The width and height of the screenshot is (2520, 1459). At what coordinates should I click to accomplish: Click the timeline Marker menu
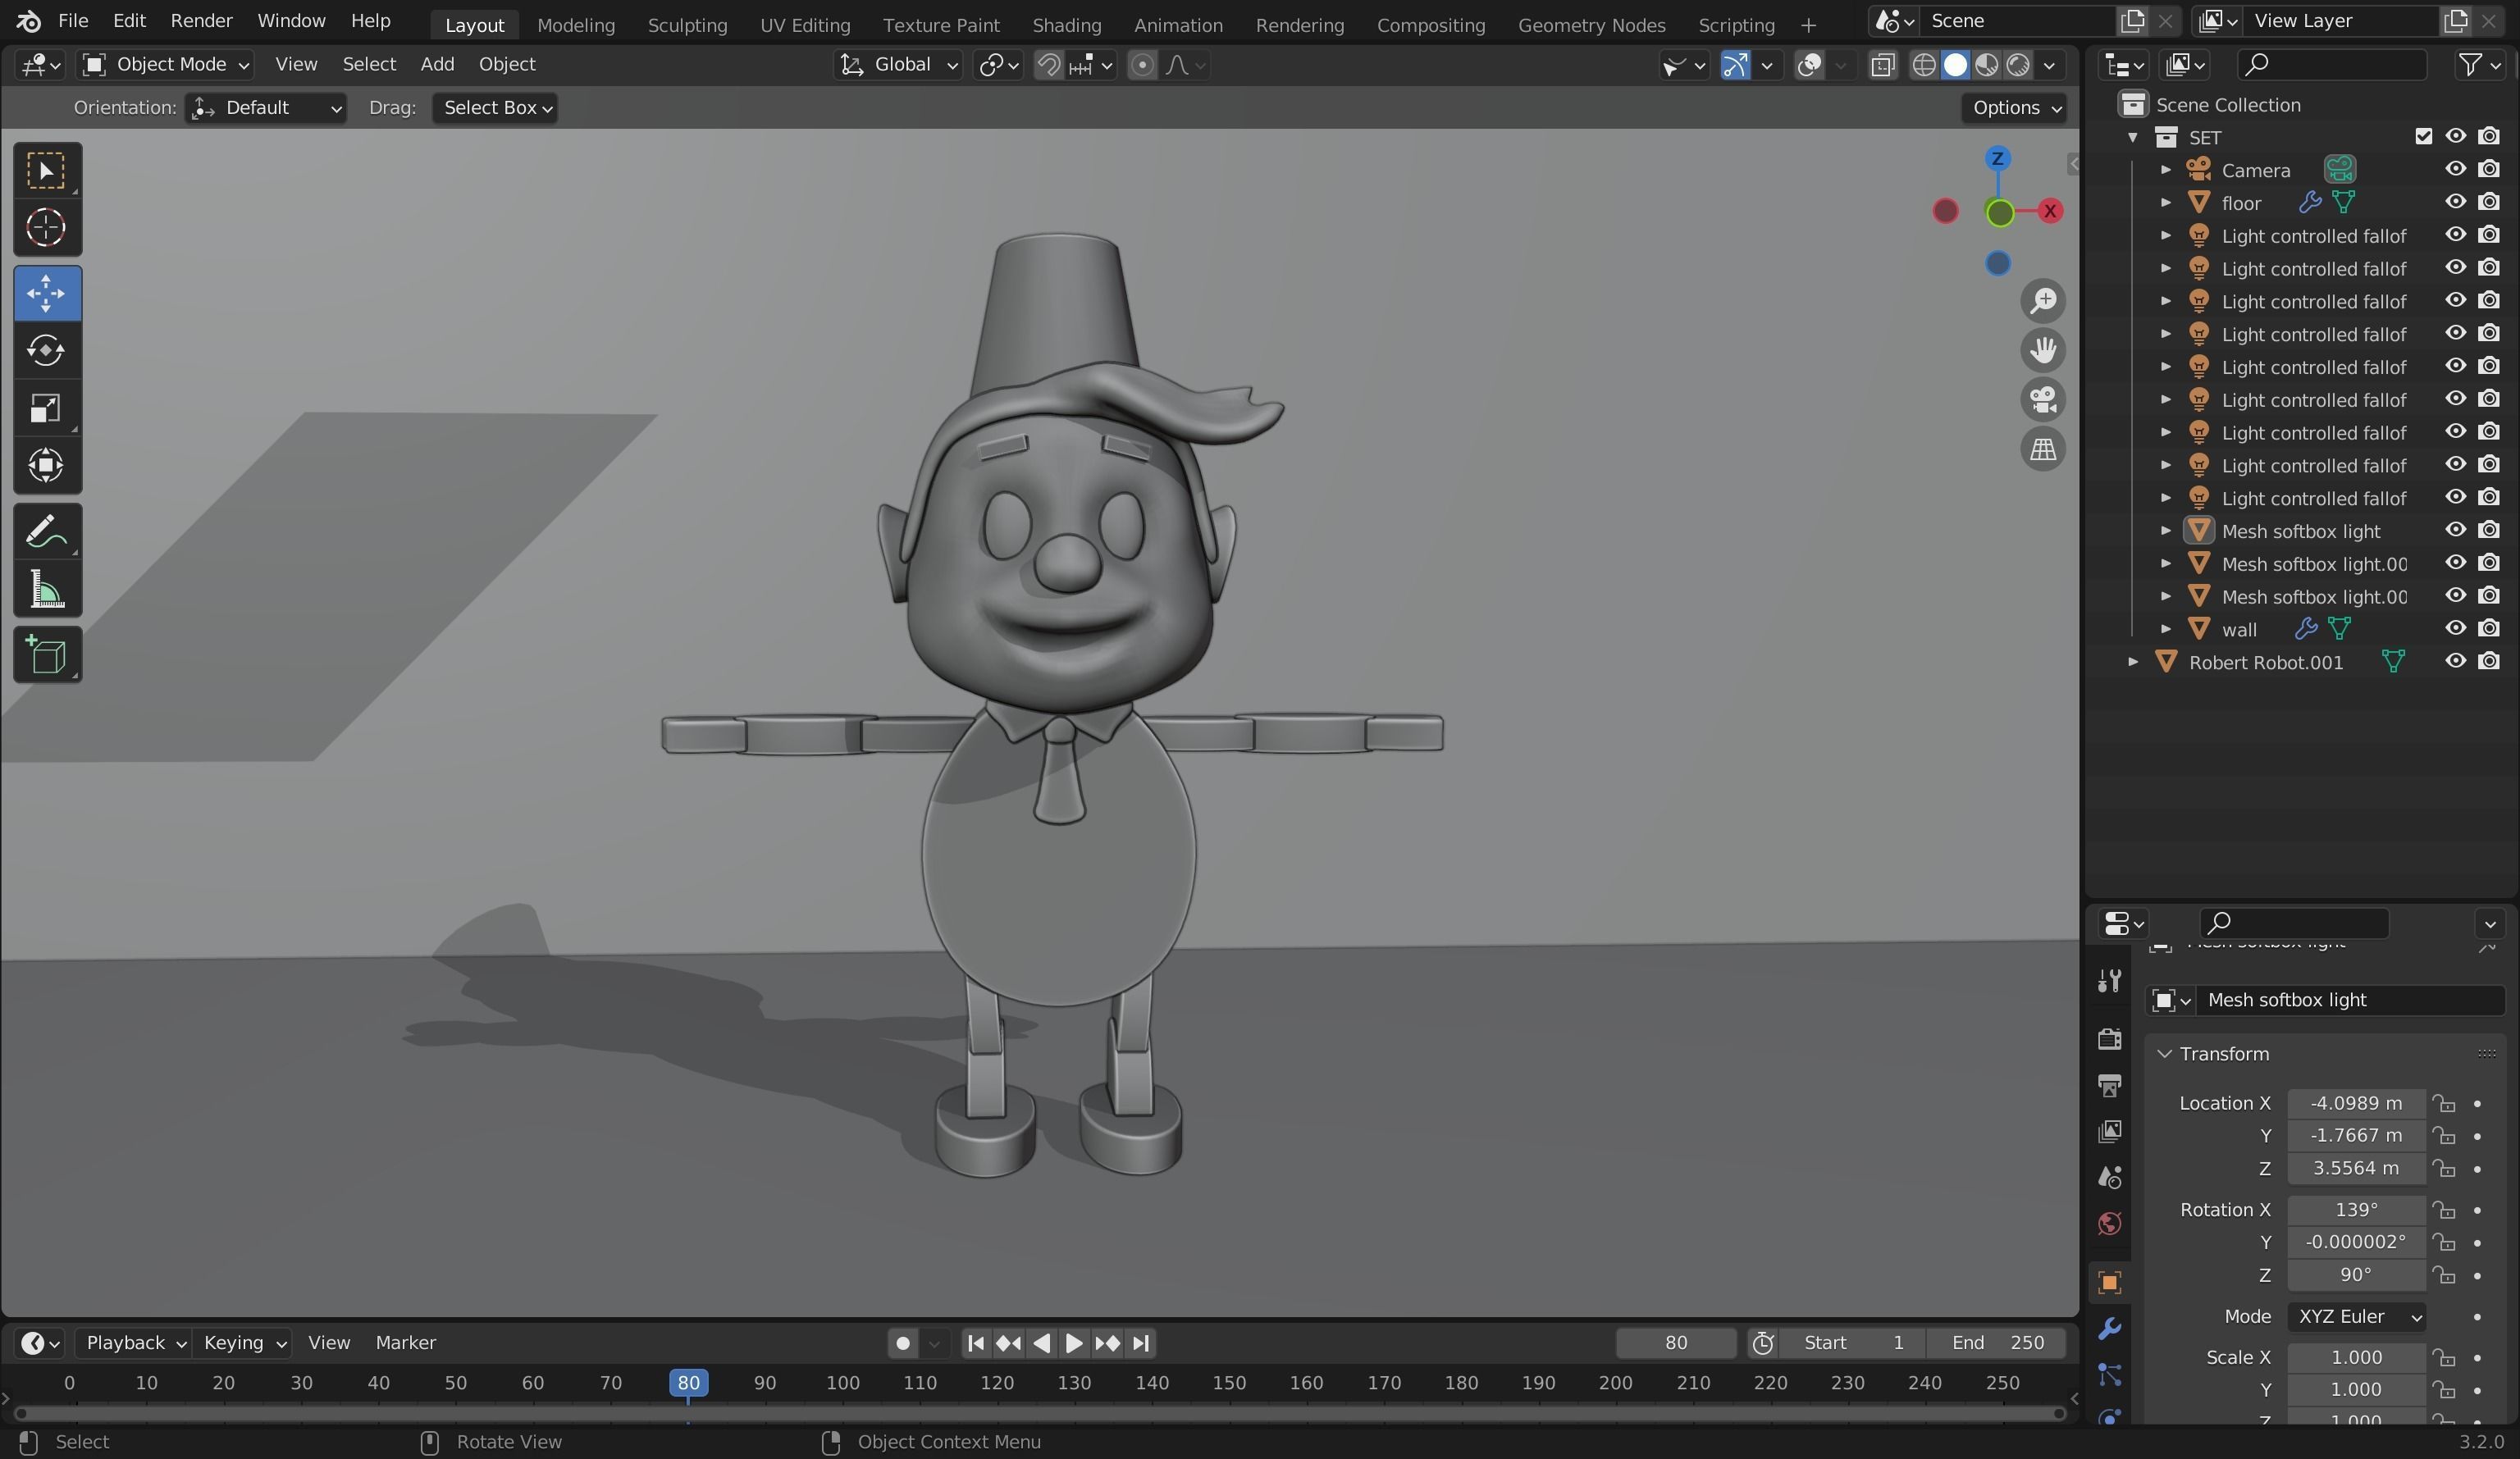click(405, 1343)
